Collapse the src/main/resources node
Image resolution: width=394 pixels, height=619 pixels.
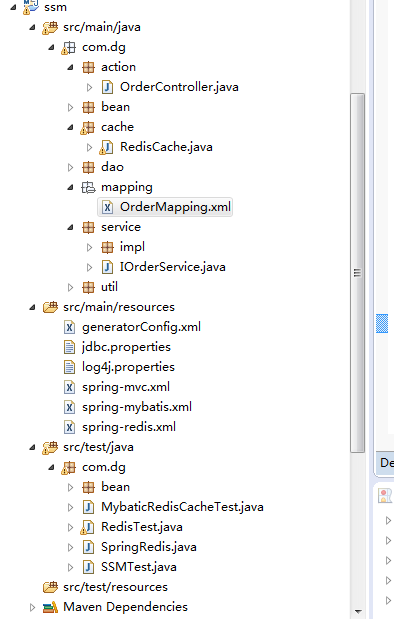[33, 308]
